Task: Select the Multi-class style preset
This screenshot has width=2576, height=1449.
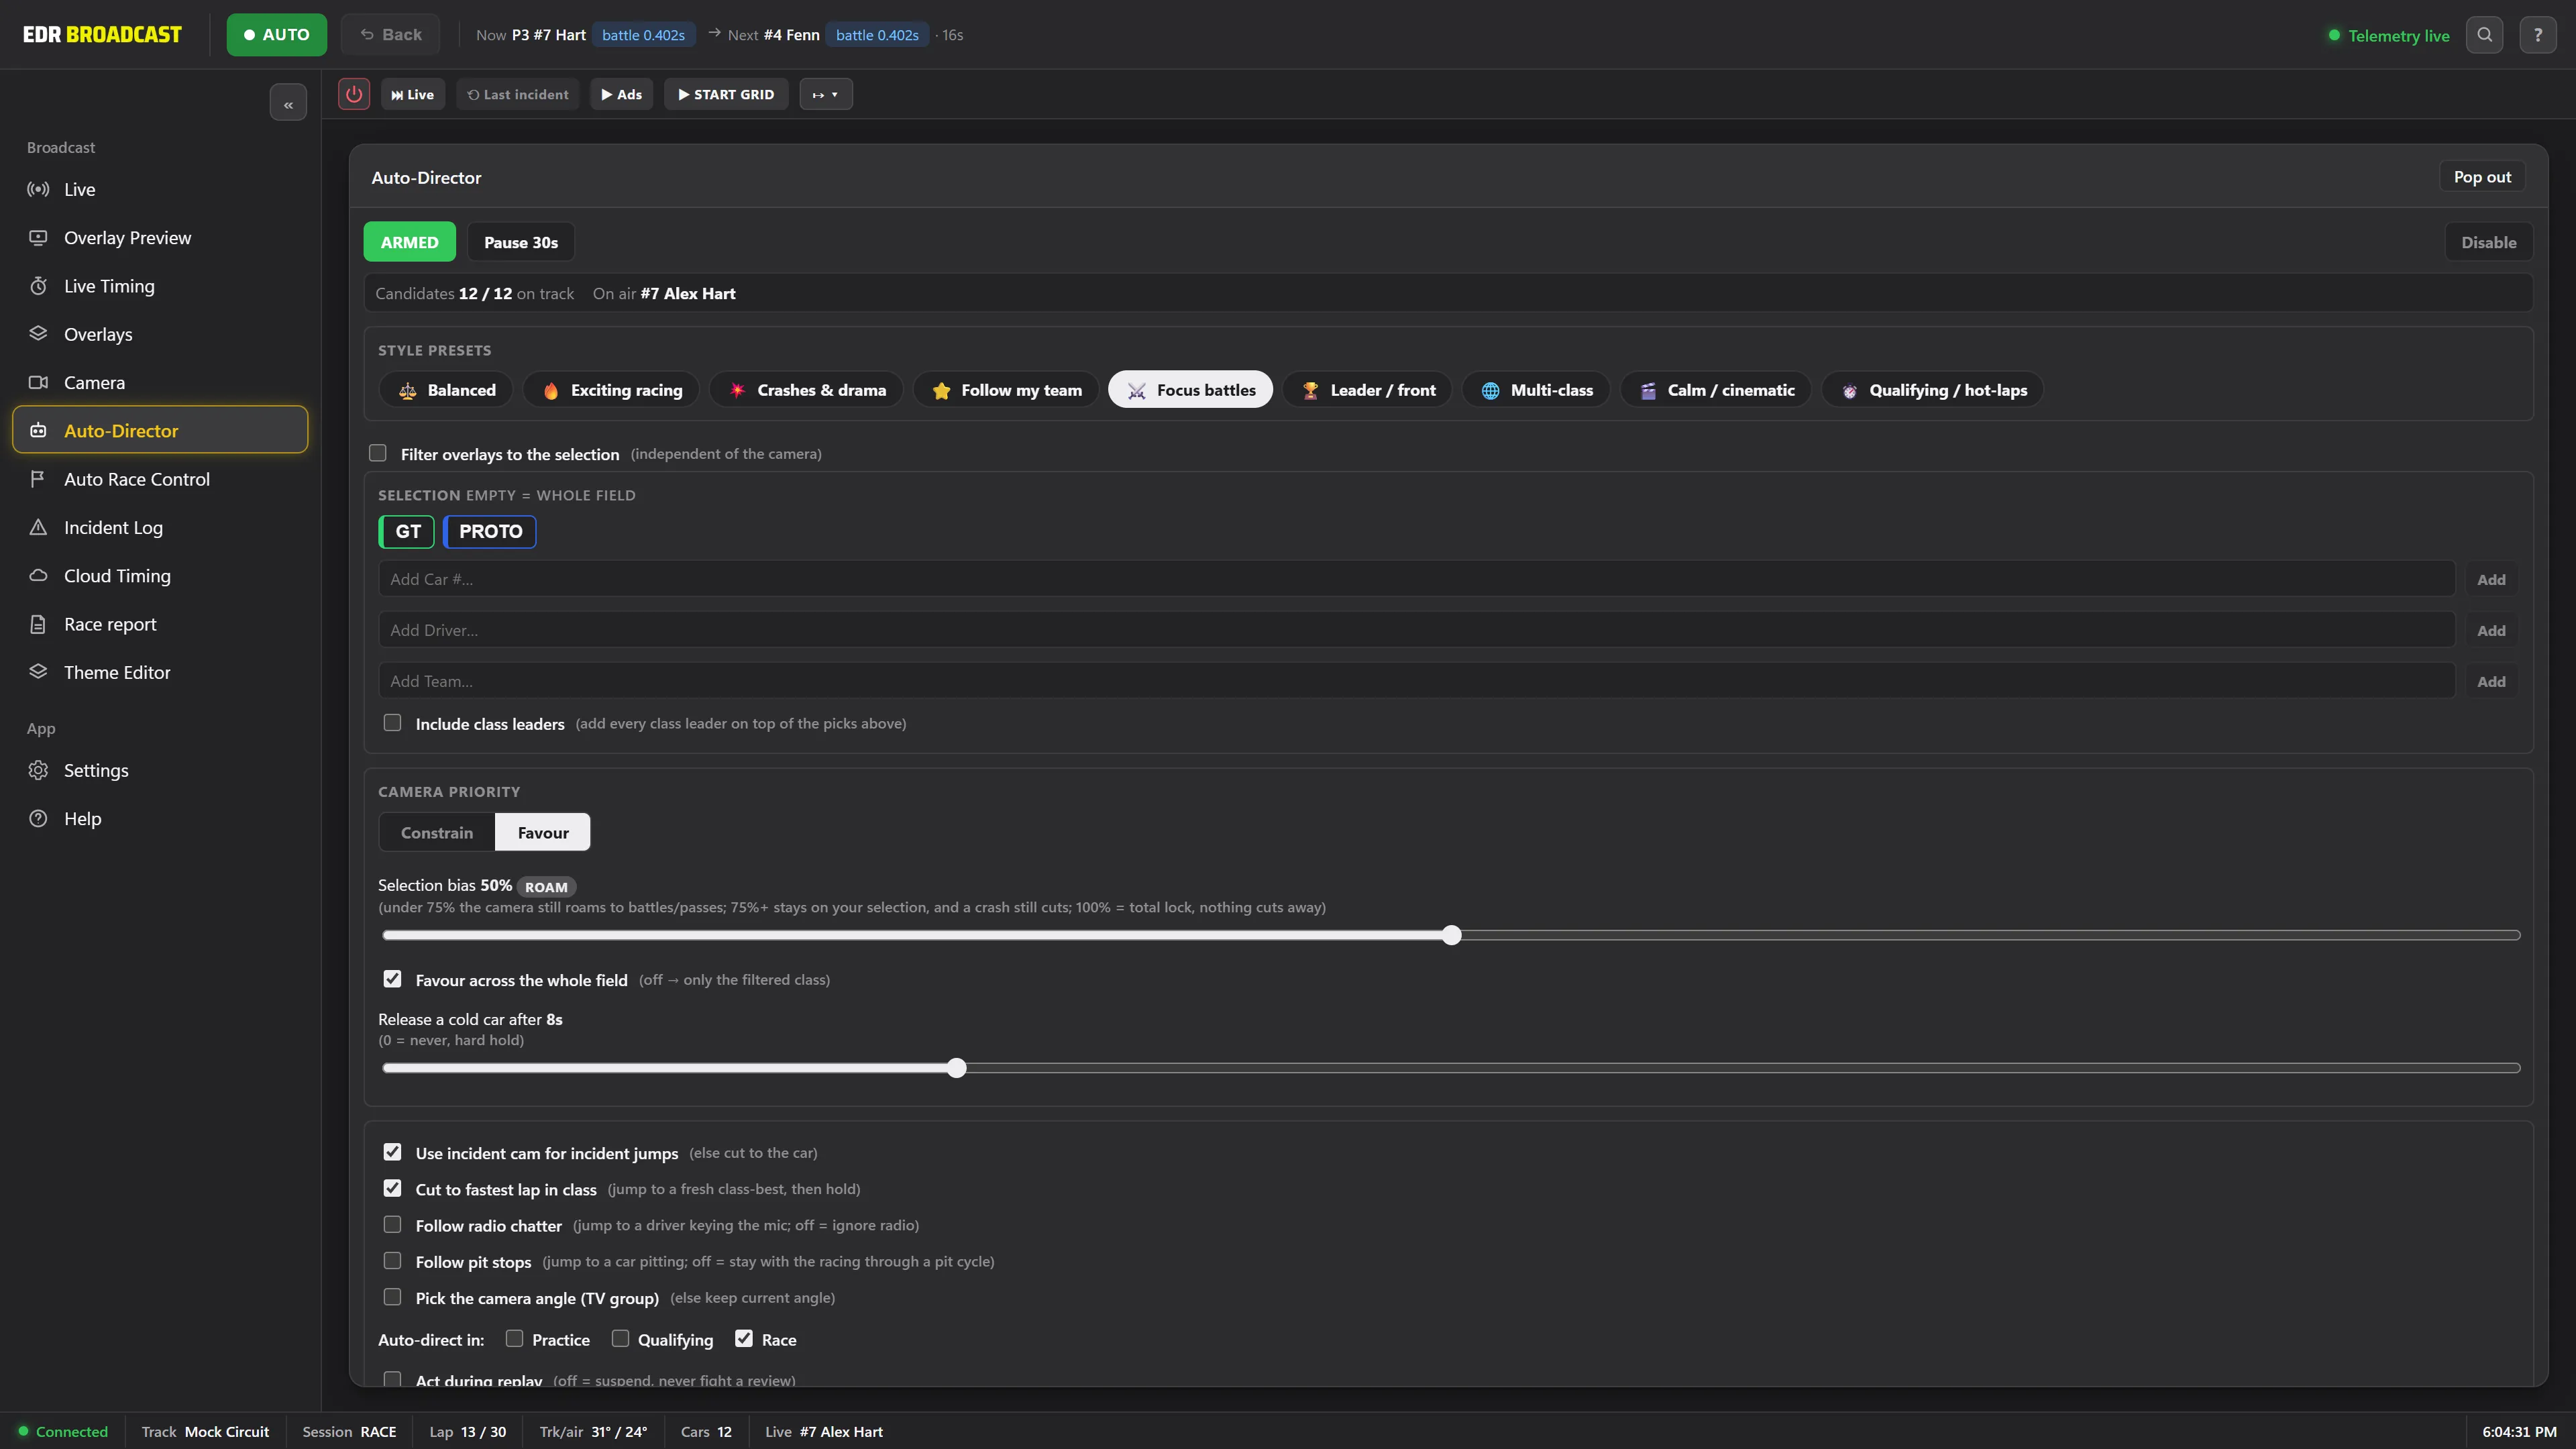Action: coord(1536,390)
